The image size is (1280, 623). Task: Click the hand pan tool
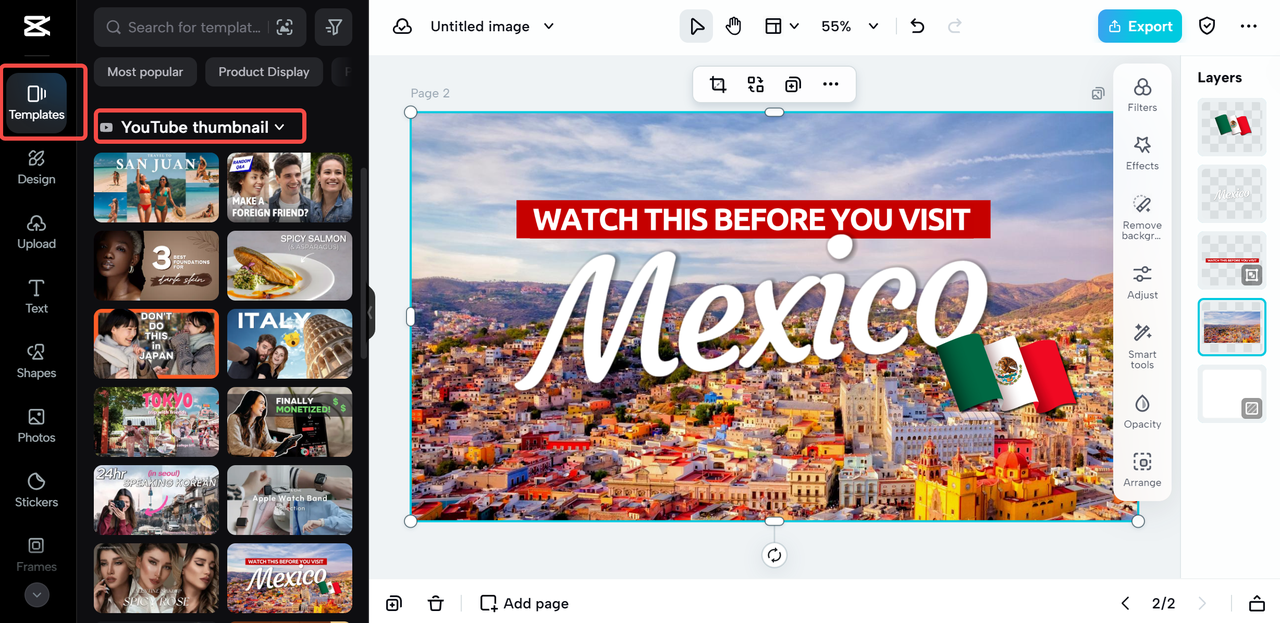(734, 27)
